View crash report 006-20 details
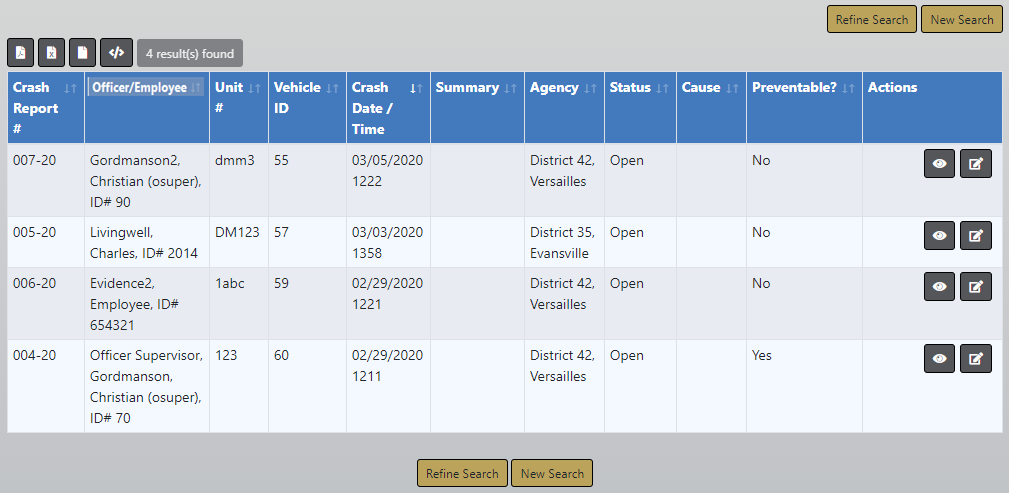 click(x=939, y=287)
